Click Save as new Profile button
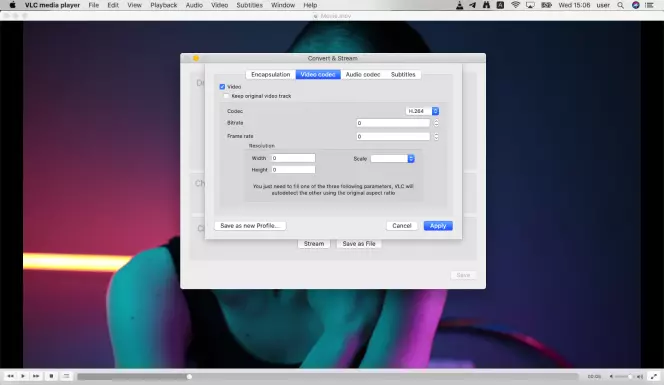Image resolution: width=664 pixels, height=385 pixels. point(250,226)
